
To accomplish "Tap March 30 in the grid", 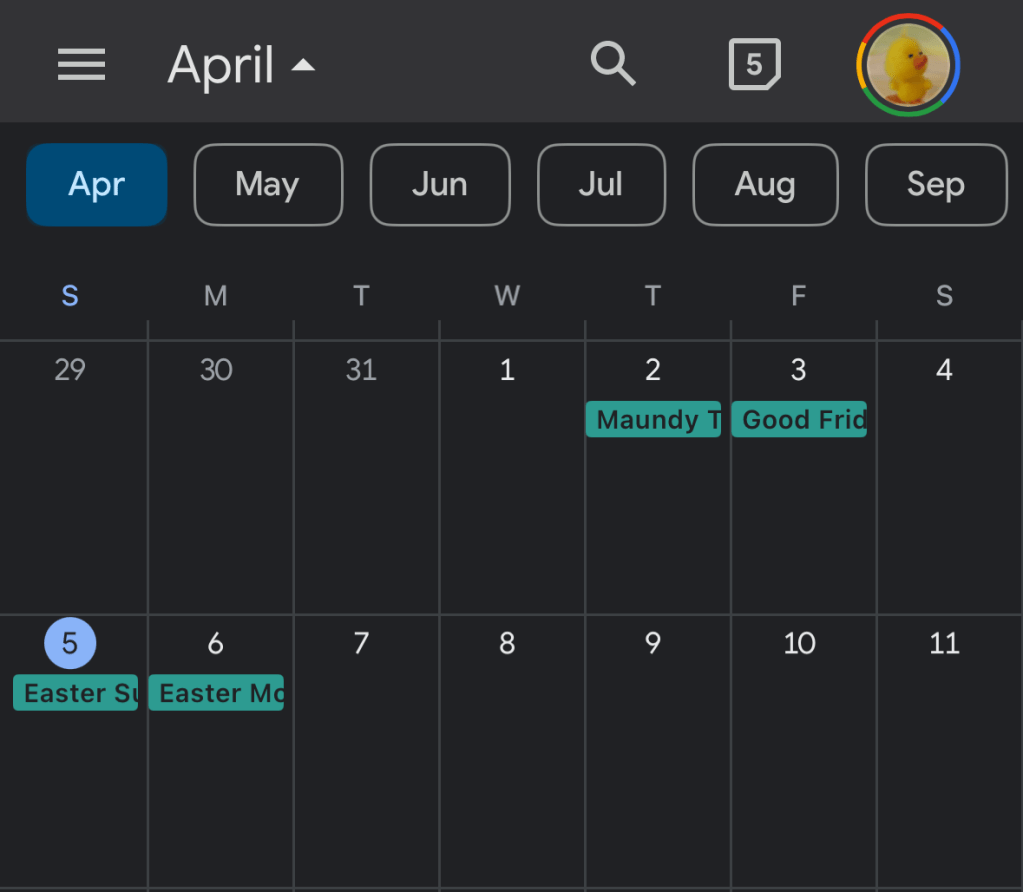I will pos(216,371).
